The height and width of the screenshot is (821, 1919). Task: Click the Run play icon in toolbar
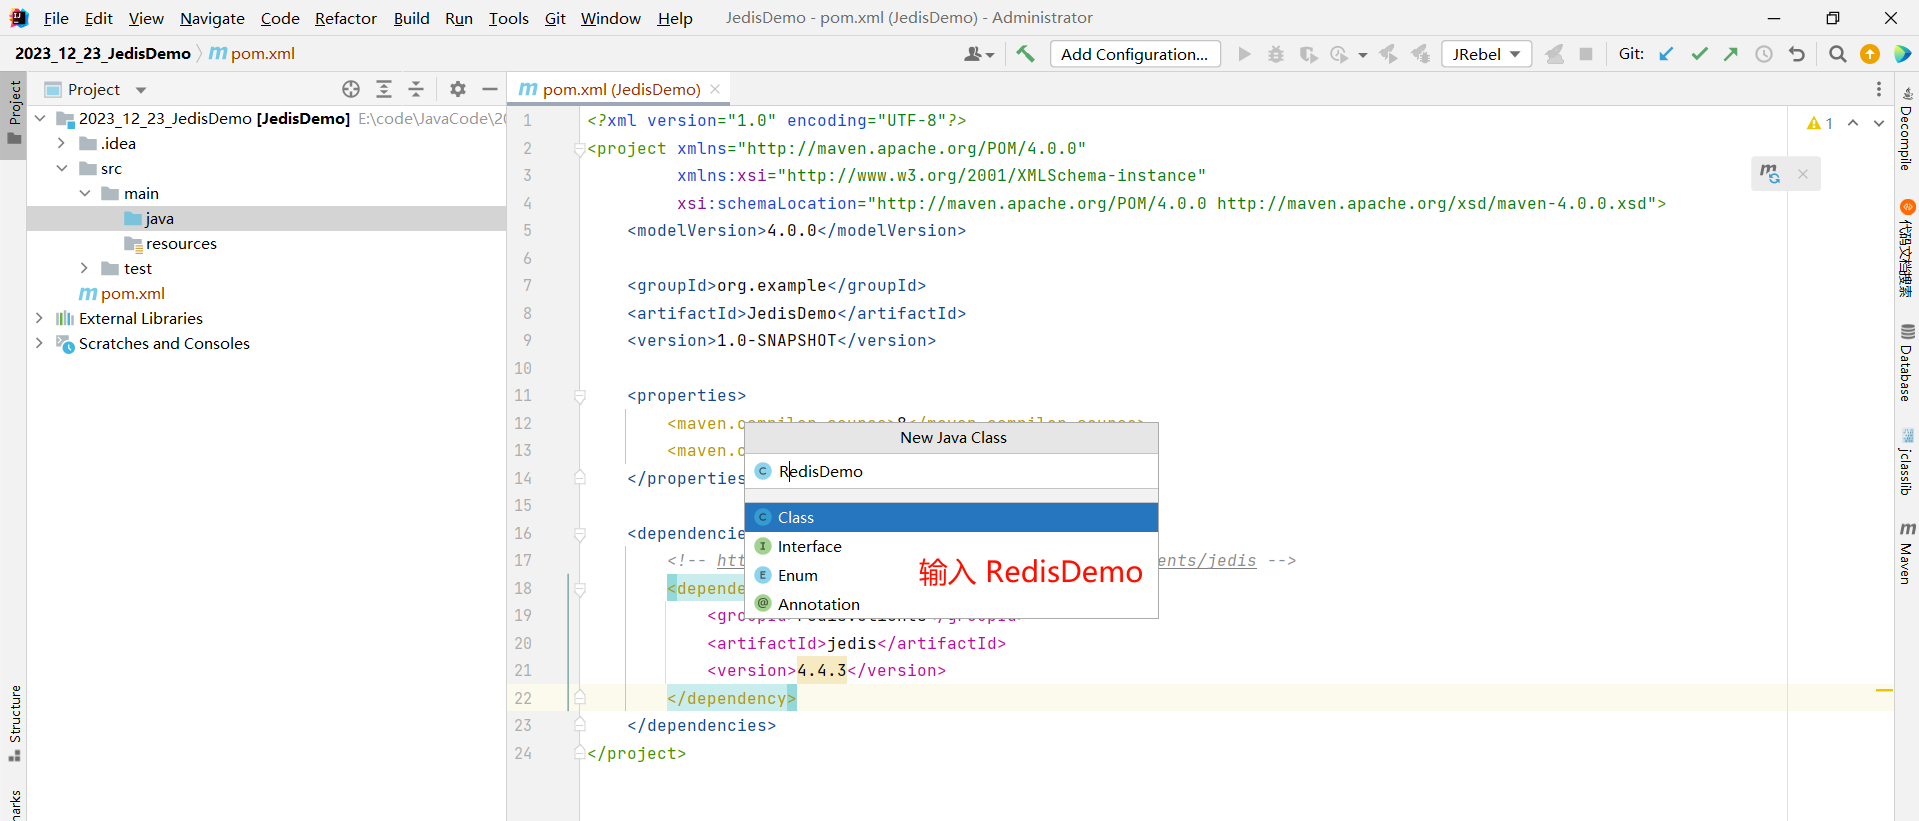click(1244, 54)
